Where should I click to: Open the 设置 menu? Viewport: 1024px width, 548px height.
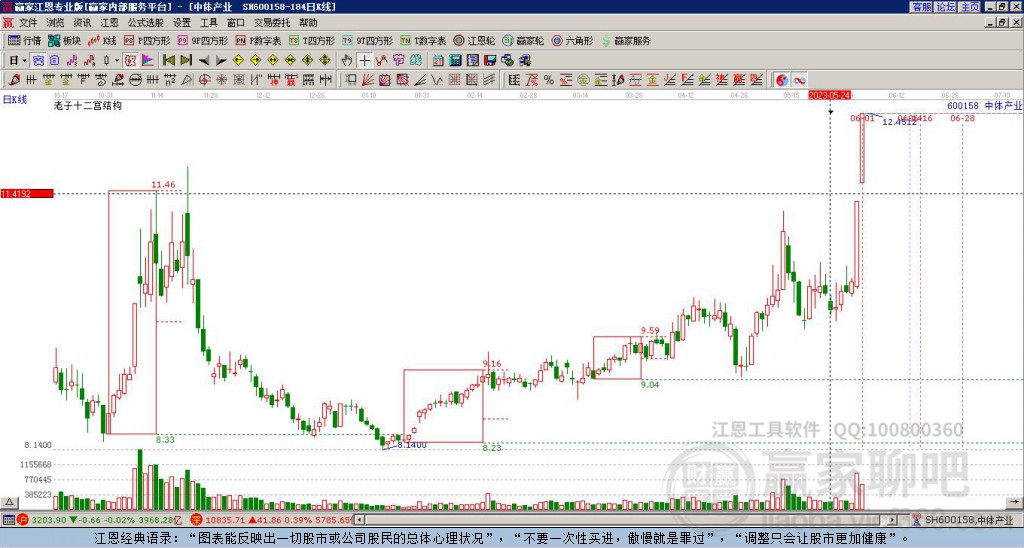pyautogui.click(x=182, y=23)
